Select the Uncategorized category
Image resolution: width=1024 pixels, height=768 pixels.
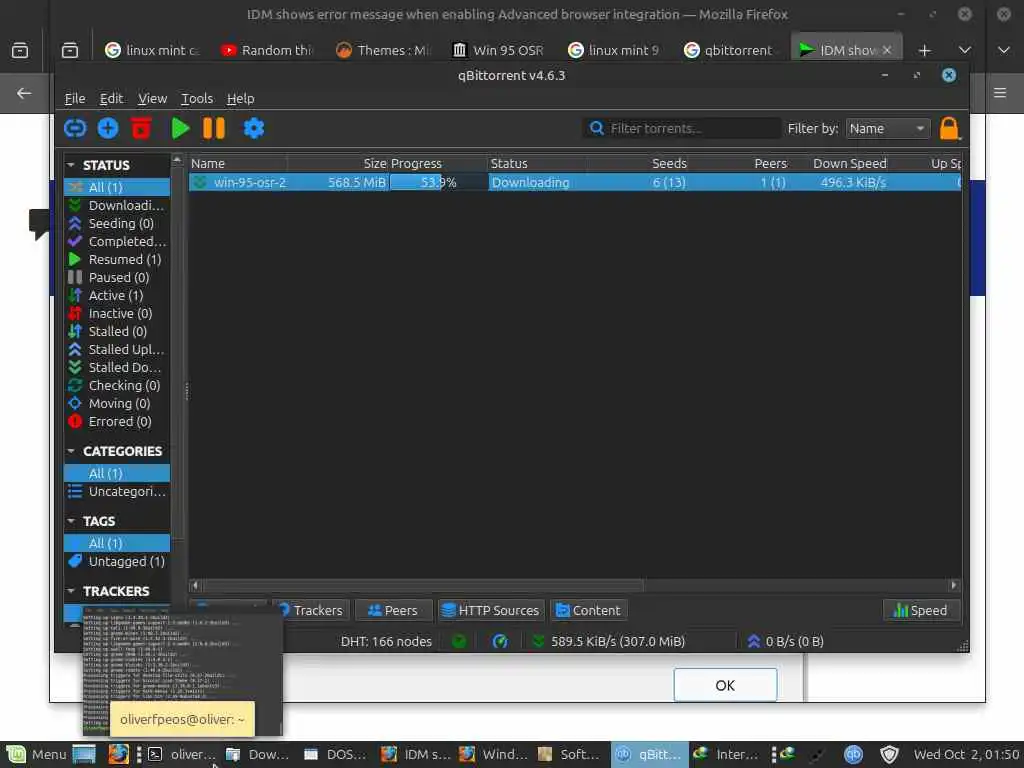(x=117, y=491)
